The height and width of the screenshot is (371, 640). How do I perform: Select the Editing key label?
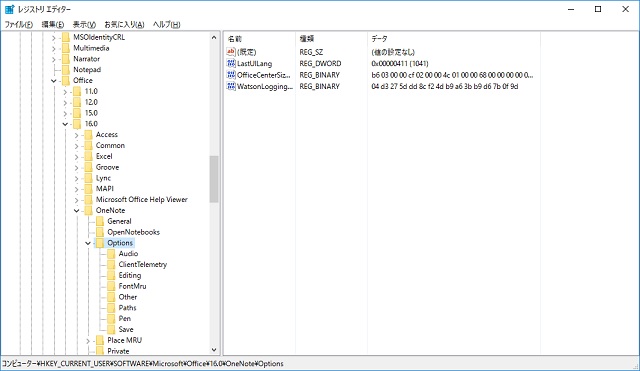coord(130,275)
